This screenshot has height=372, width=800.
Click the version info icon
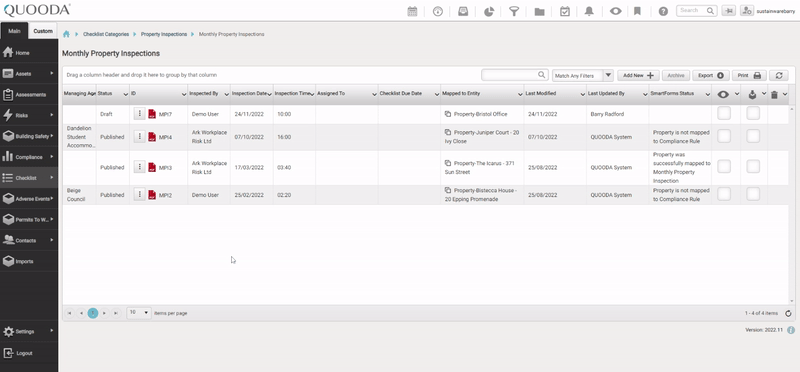(x=791, y=330)
